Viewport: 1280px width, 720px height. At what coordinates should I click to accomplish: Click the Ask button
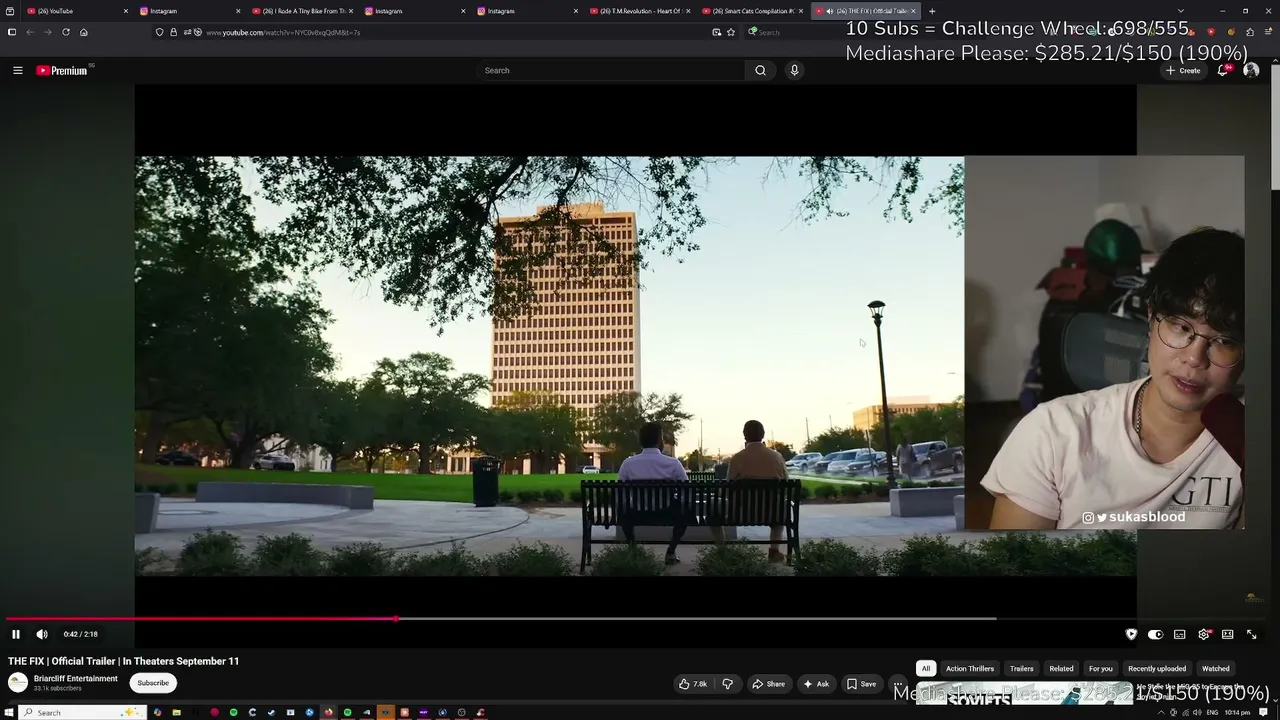point(816,684)
